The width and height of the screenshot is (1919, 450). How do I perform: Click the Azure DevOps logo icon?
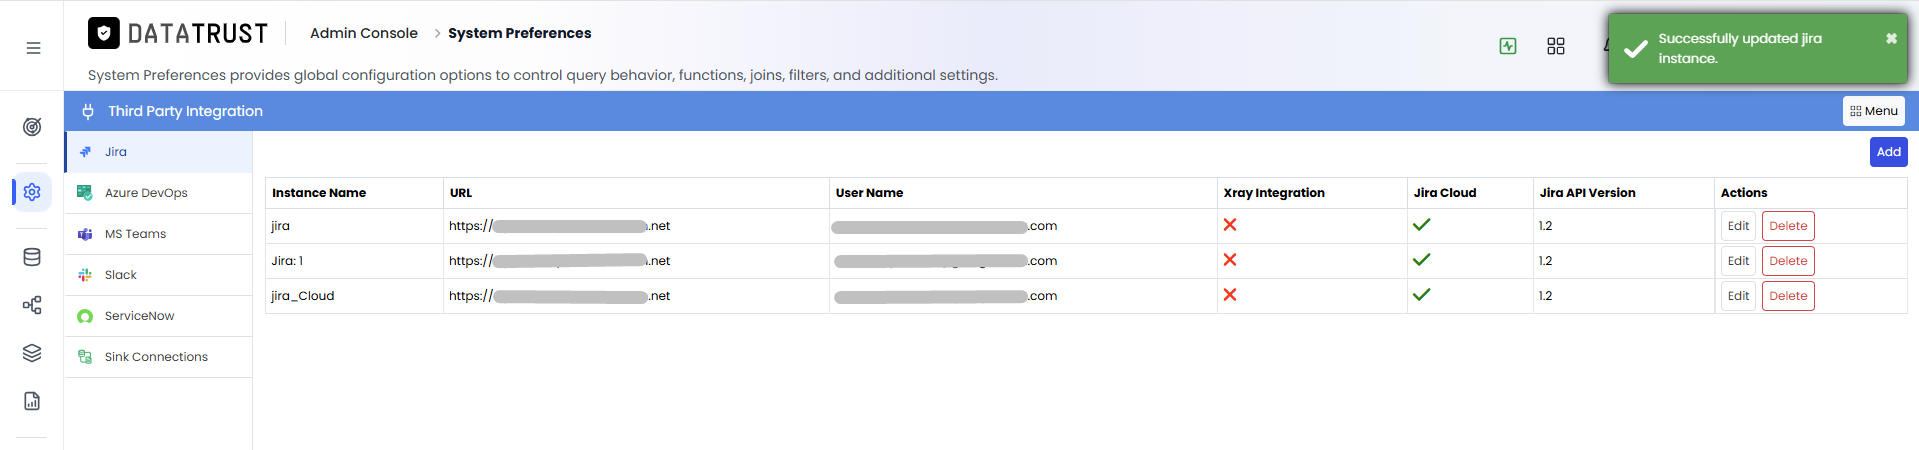(85, 193)
